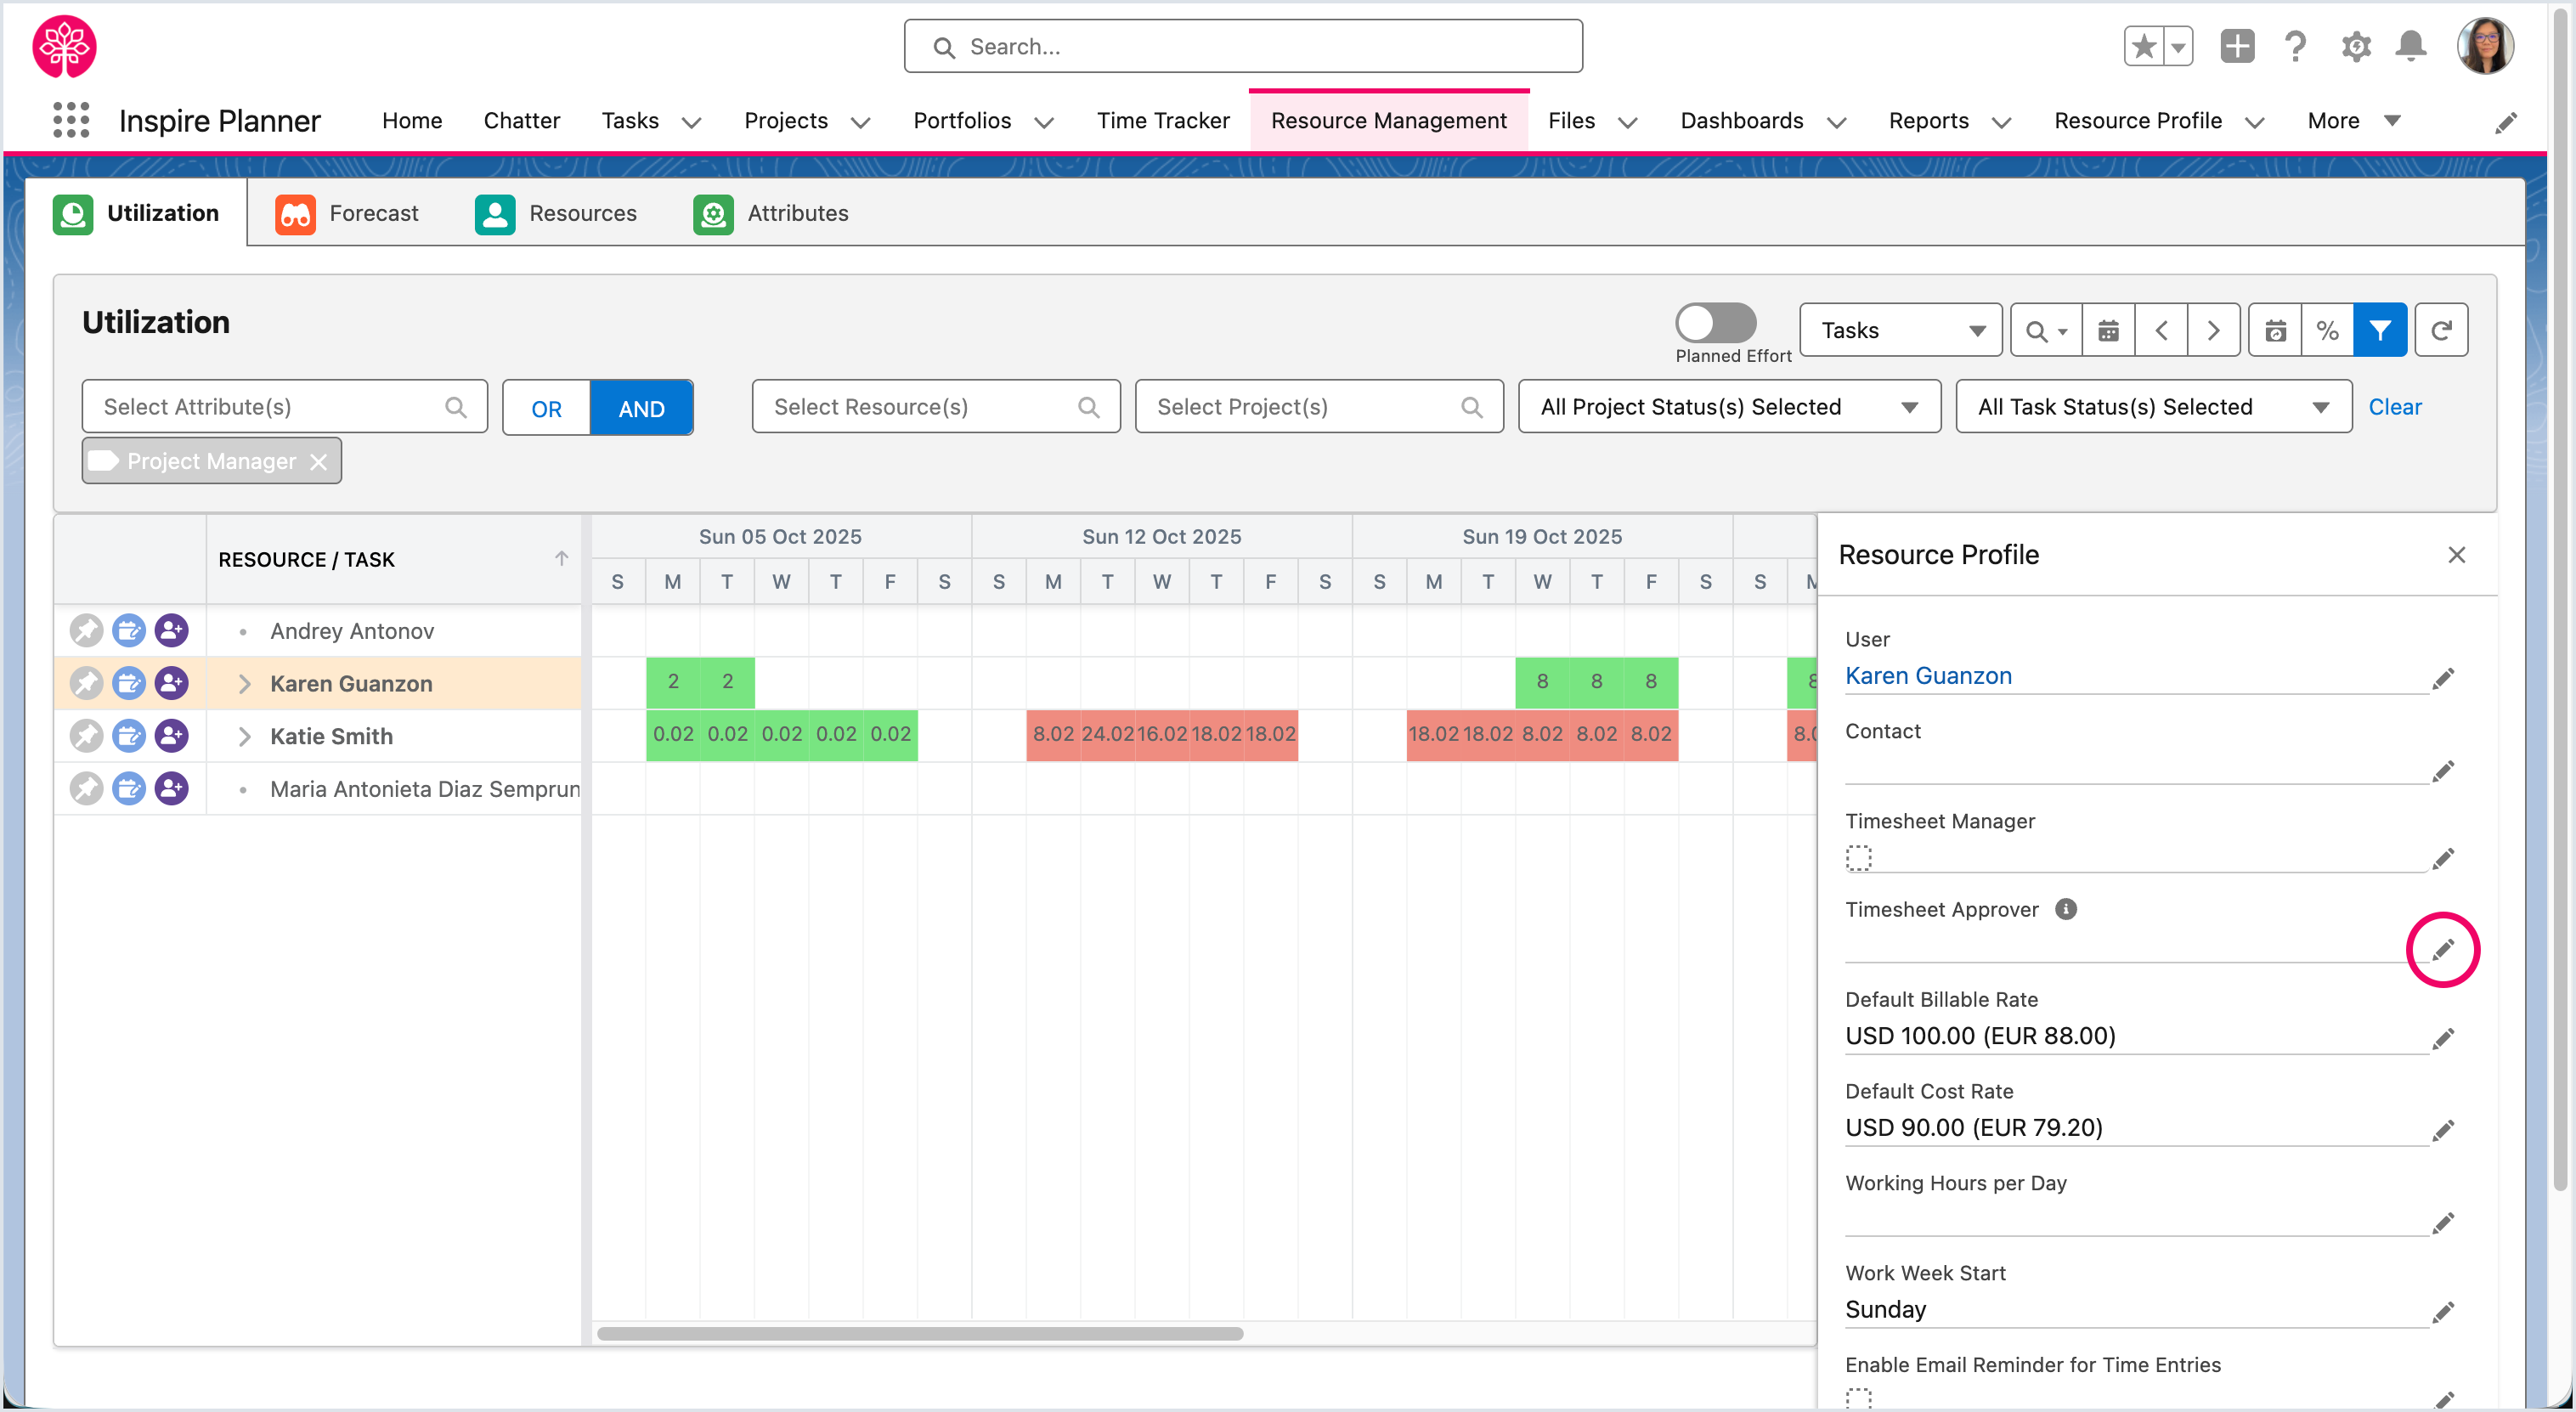The height and width of the screenshot is (1412, 2576).
Task: Click the percent view icon in toolbar
Action: (x=2327, y=330)
